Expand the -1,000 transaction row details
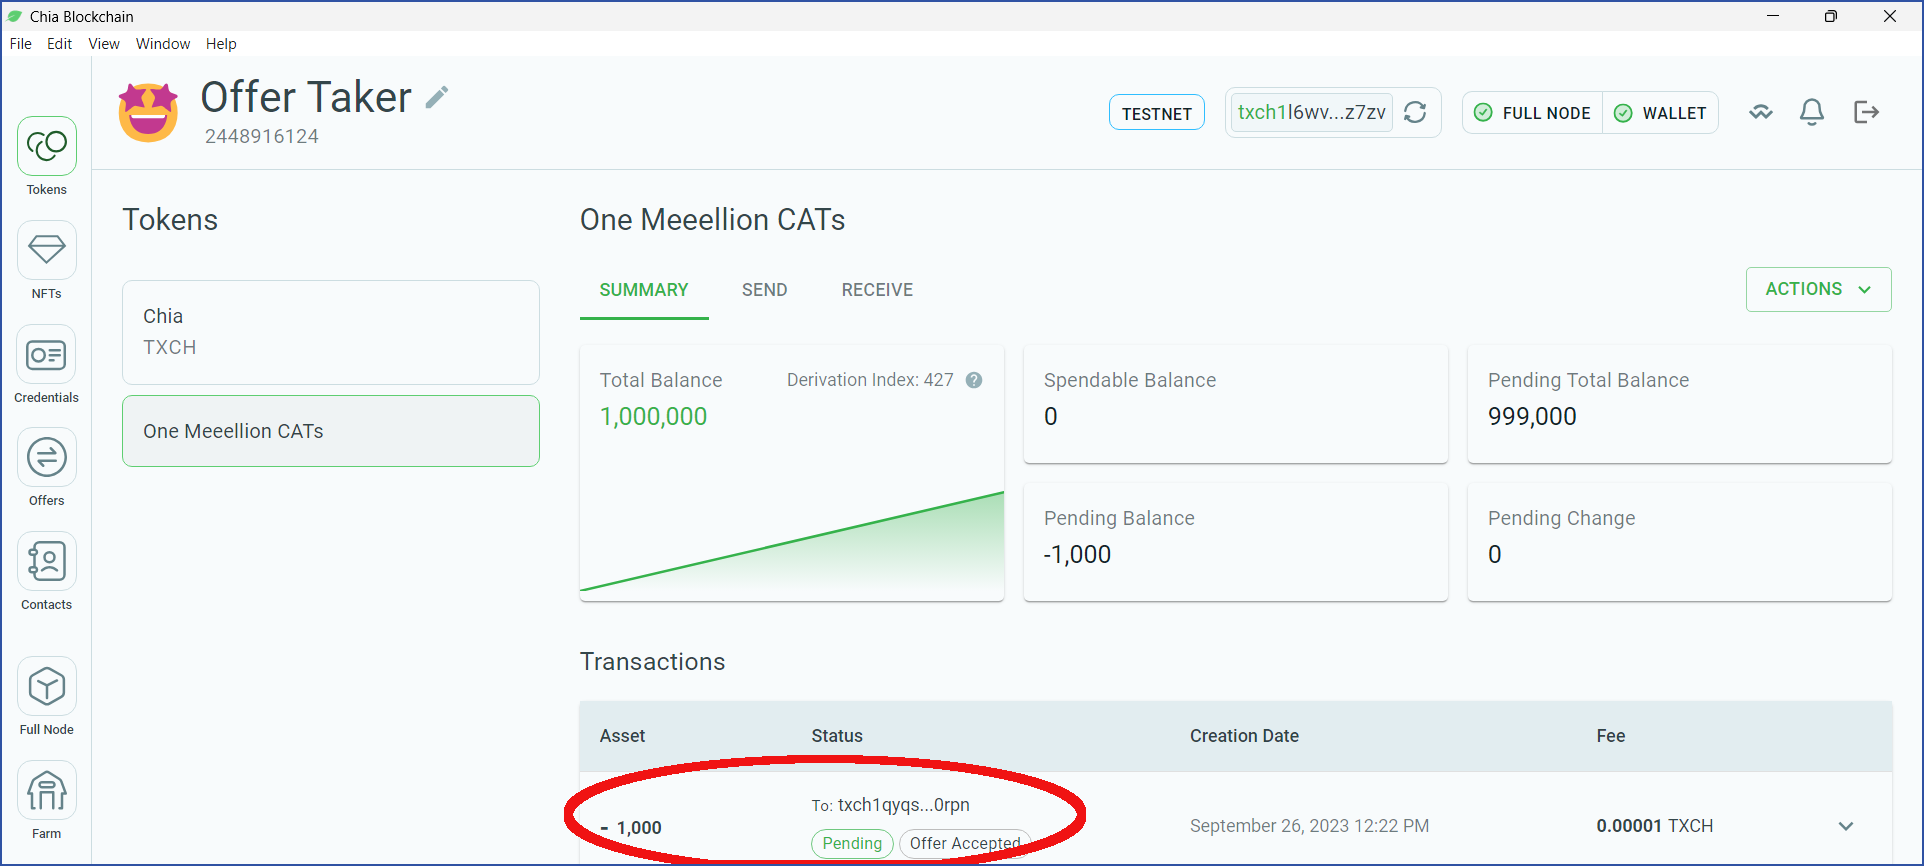The height and width of the screenshot is (866, 1924). click(1846, 826)
